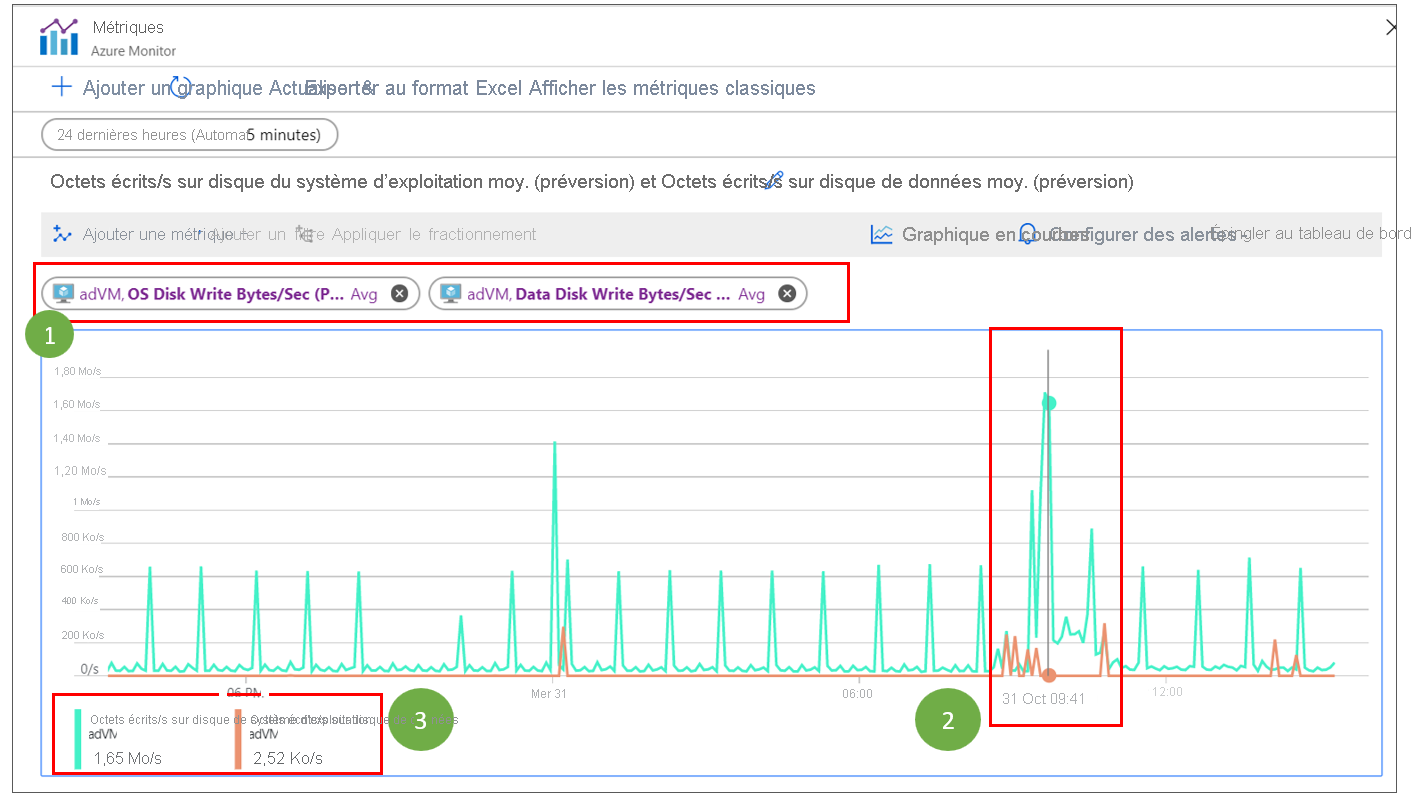Click the Azure Monitor Metrics chart logo
The width and height of the screenshot is (1412, 801).
click(x=59, y=37)
